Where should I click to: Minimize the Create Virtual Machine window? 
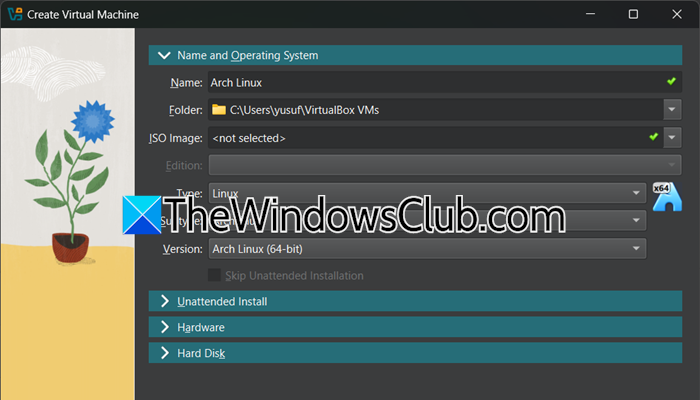(591, 14)
